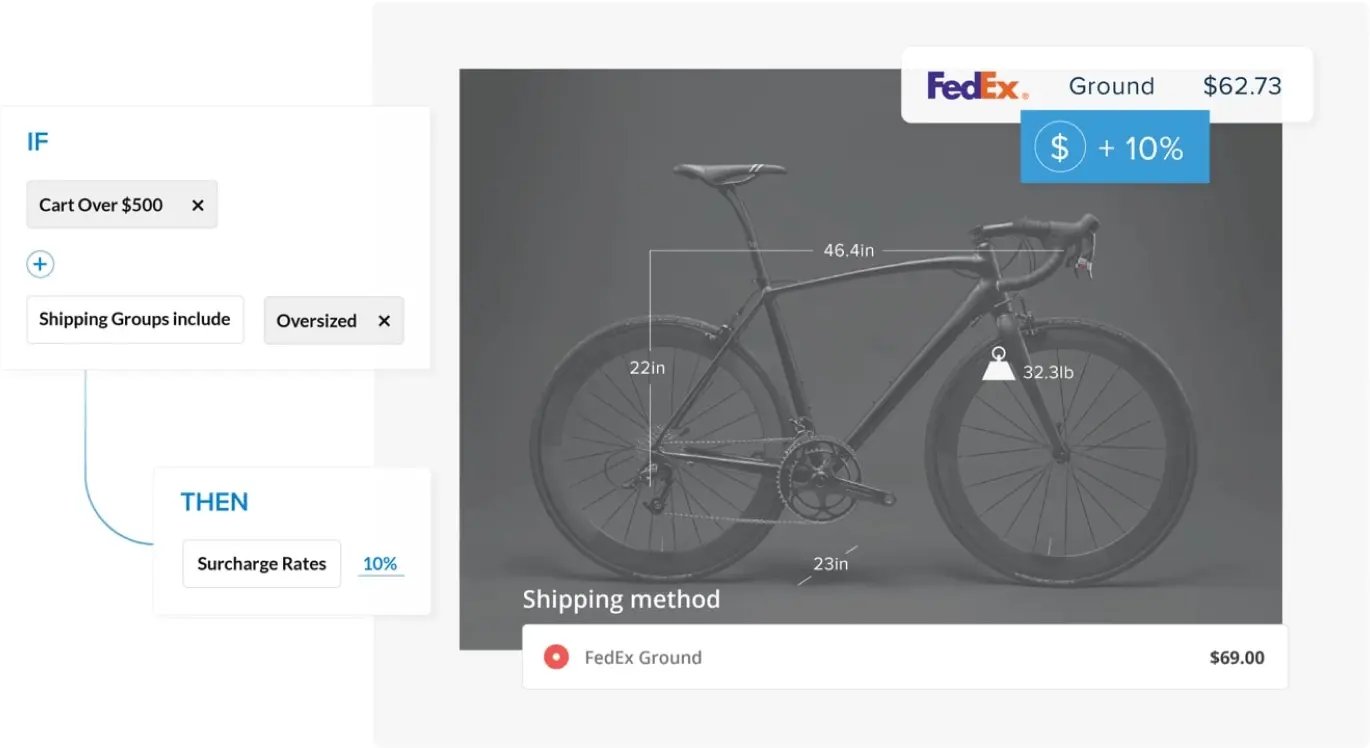Click the $62.73 FedEx rate

(x=1242, y=86)
